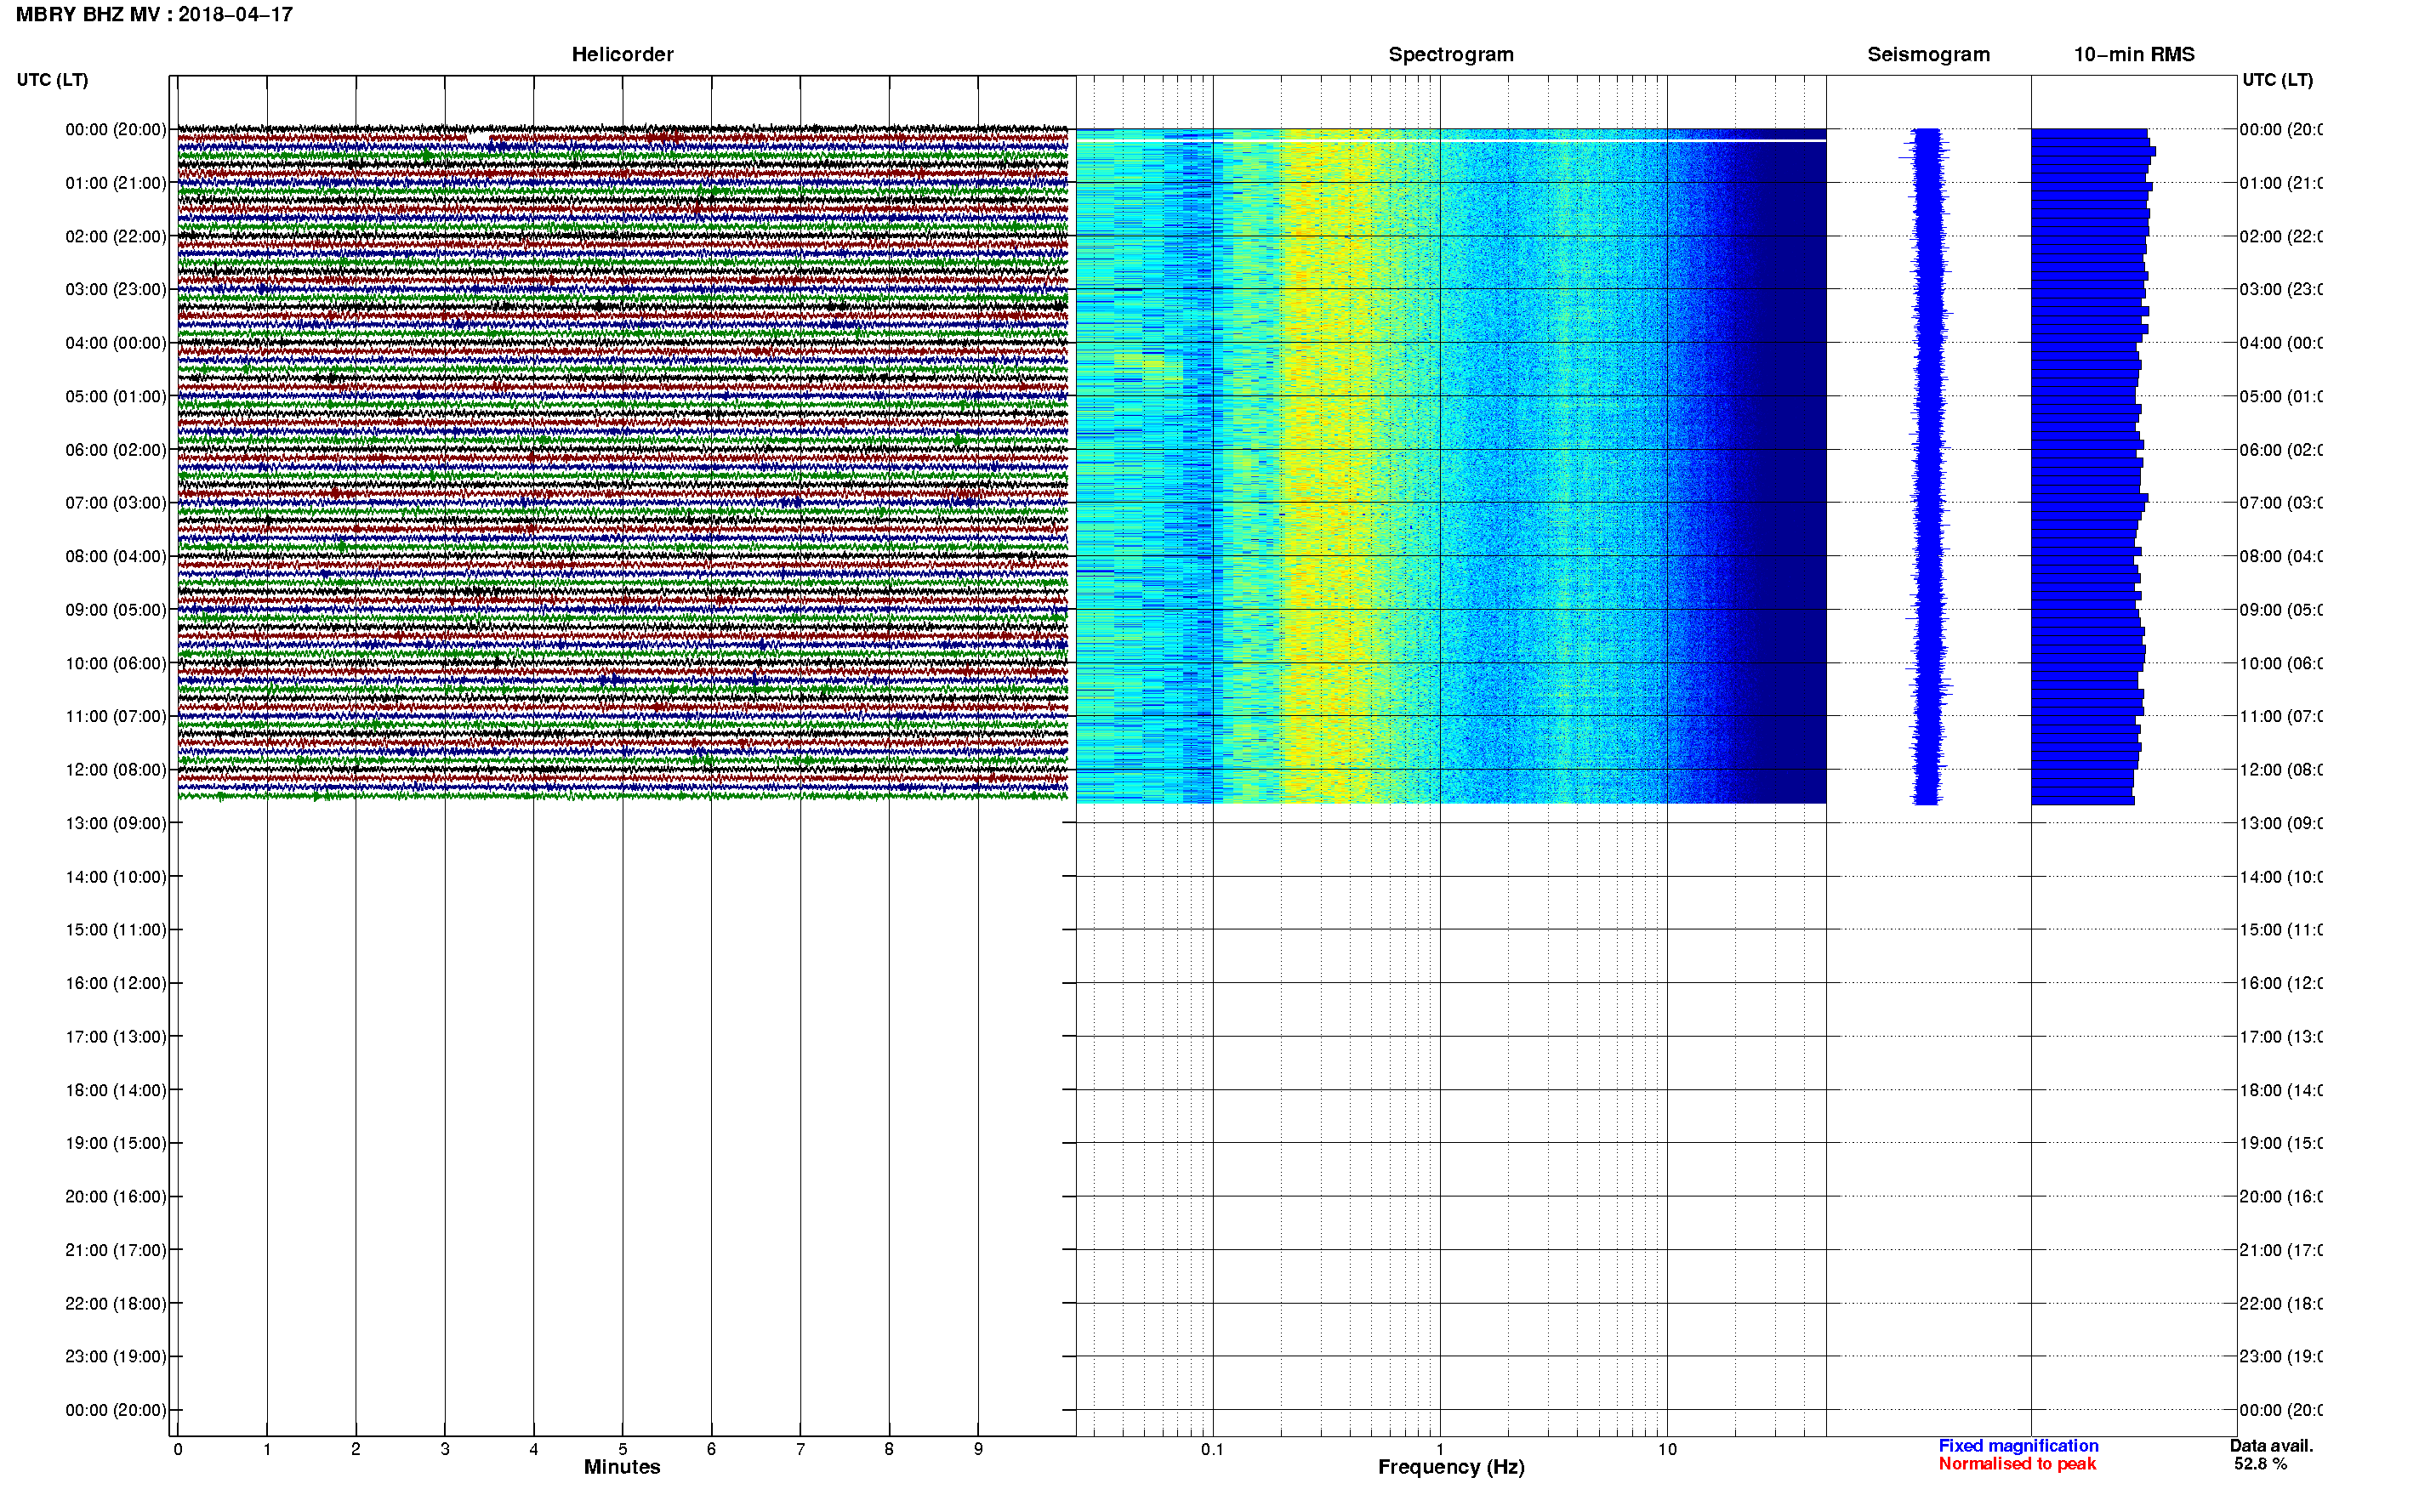The image size is (2419, 1512).
Task: Click the '10' frequency tick label
Action: [1667, 1450]
